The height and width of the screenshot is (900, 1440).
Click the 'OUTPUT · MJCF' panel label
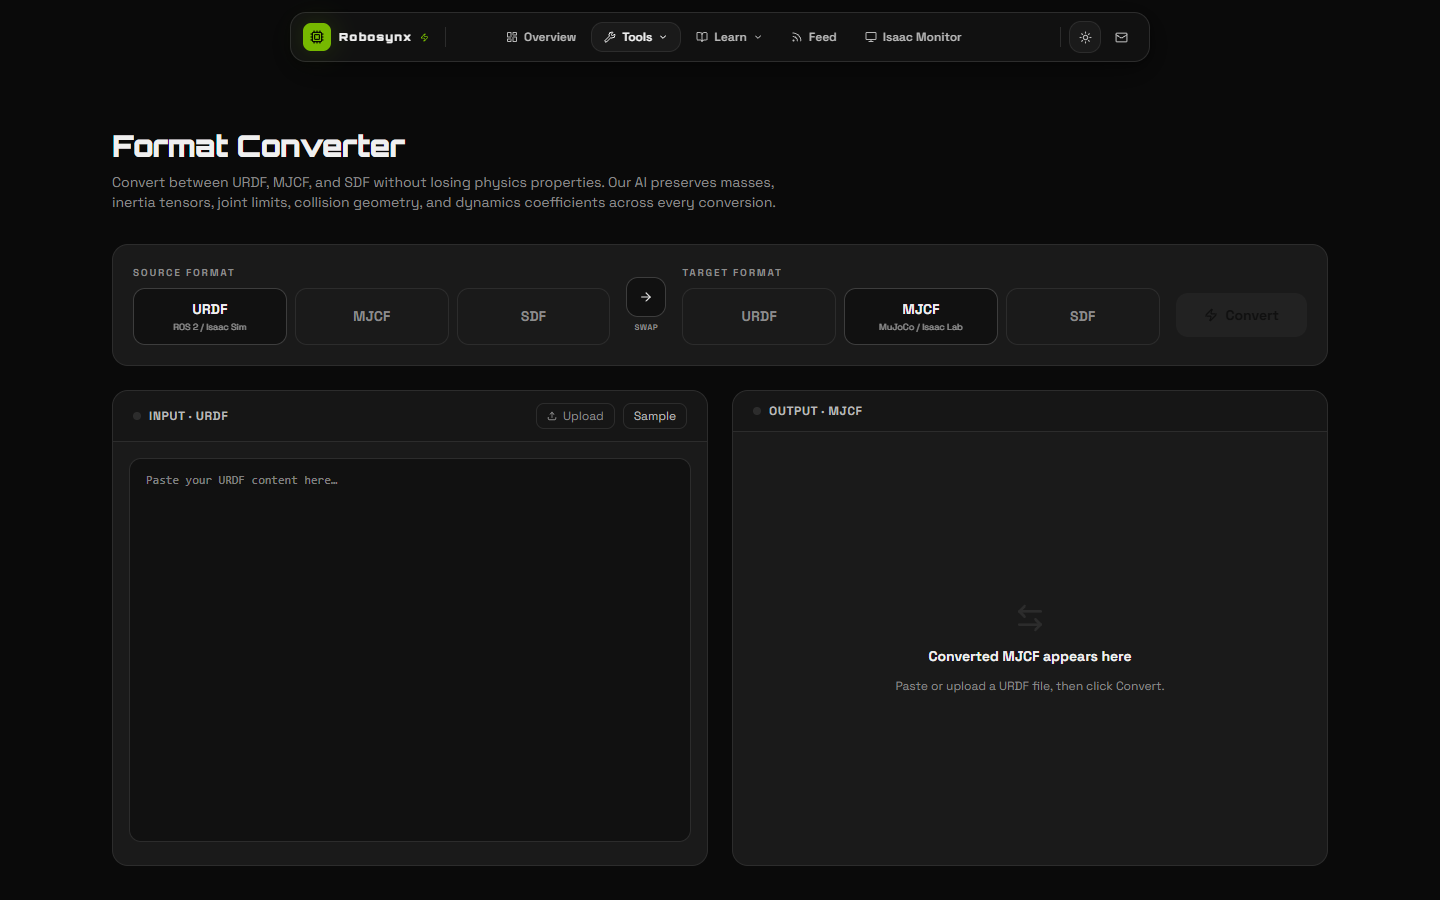point(815,411)
